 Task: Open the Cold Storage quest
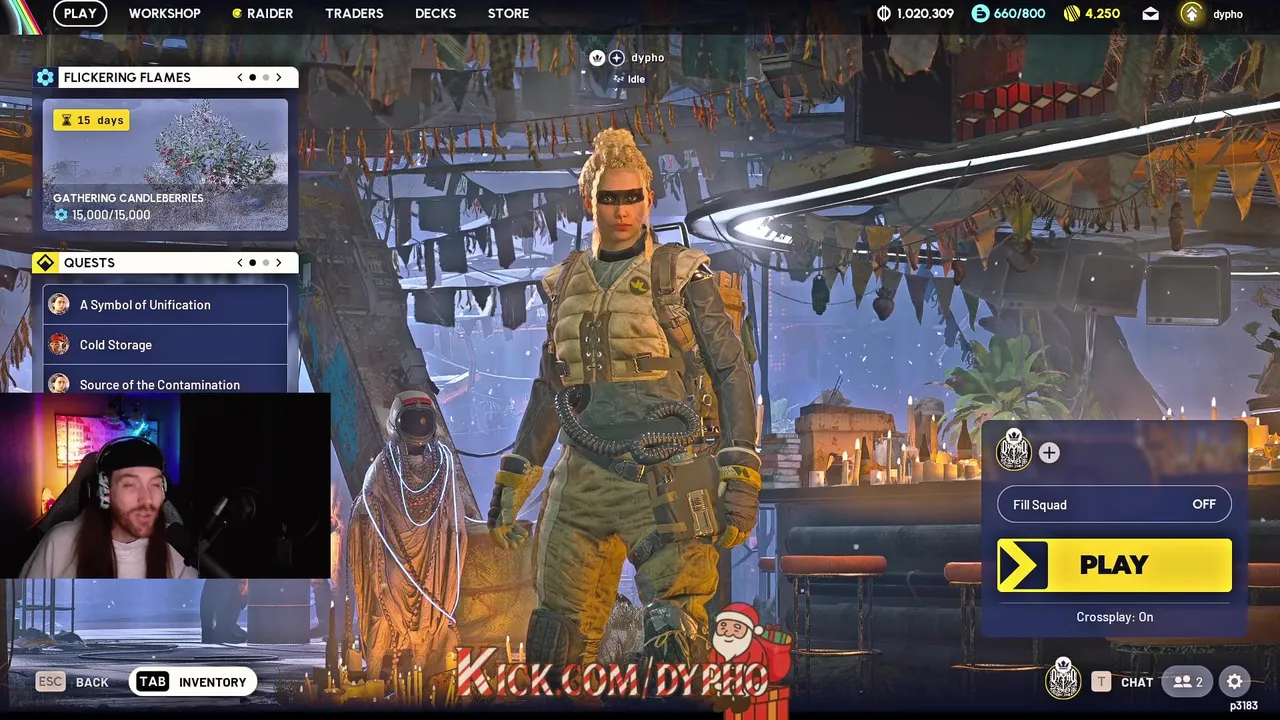pos(165,345)
